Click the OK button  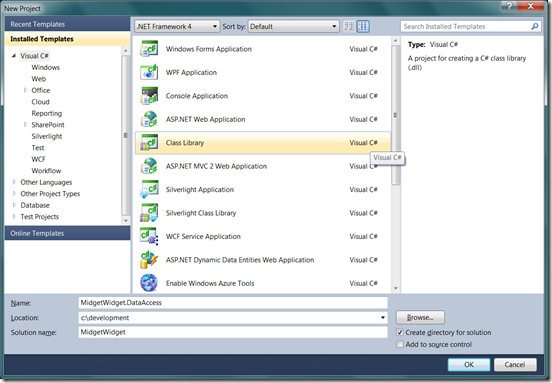[469, 365]
